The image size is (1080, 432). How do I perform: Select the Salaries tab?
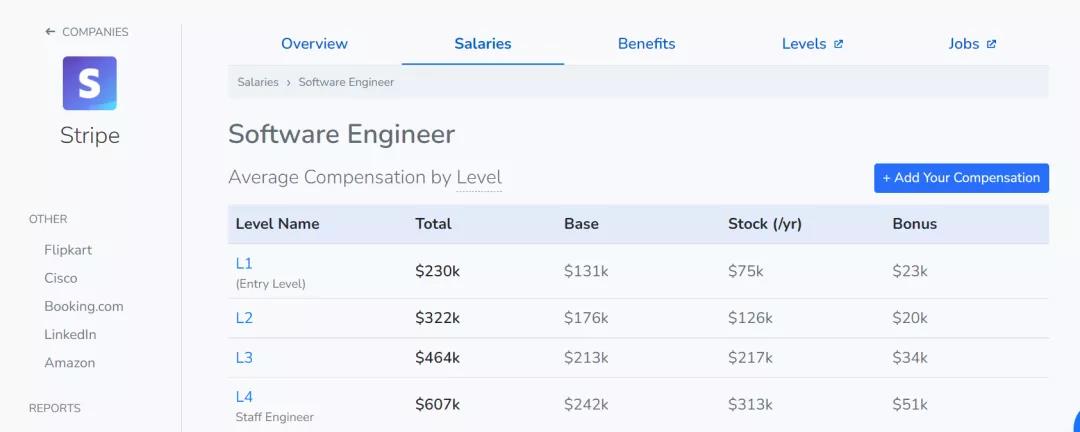[483, 43]
